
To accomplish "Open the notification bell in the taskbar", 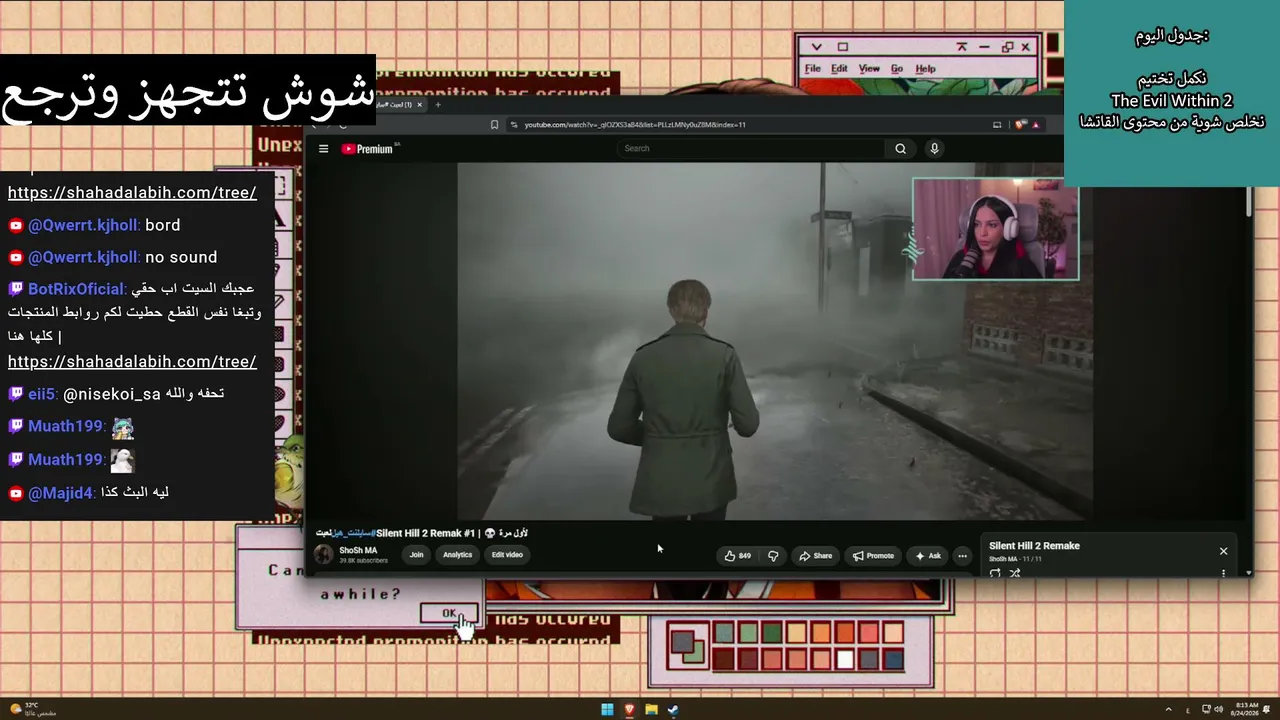I will tap(1267, 710).
